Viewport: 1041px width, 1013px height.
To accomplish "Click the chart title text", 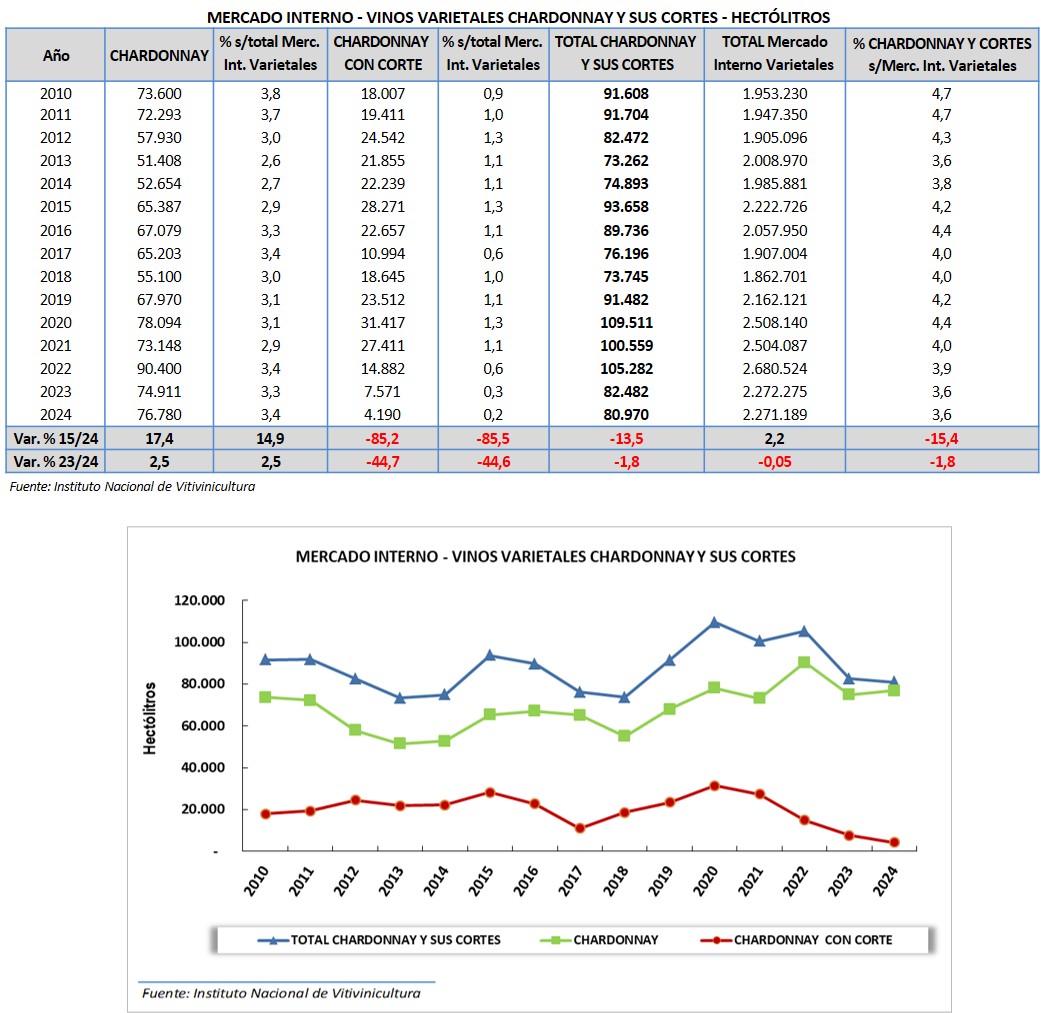I will [546, 556].
